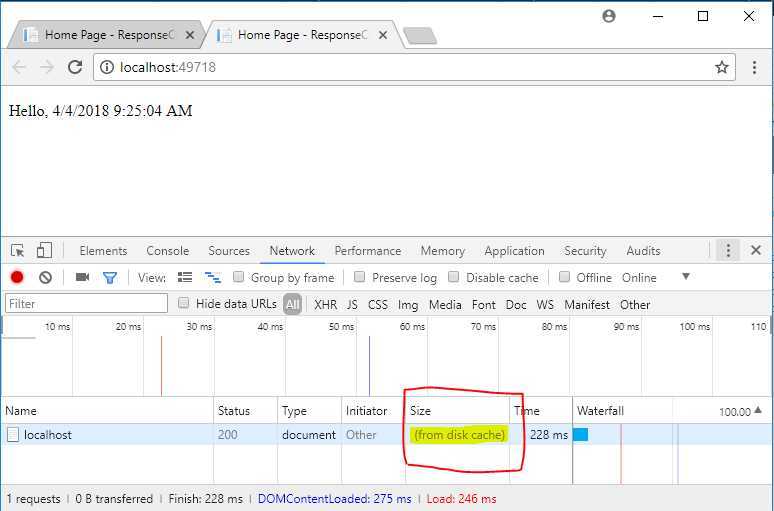The height and width of the screenshot is (511, 774).
Task: Open the Sources tab
Action: (229, 251)
